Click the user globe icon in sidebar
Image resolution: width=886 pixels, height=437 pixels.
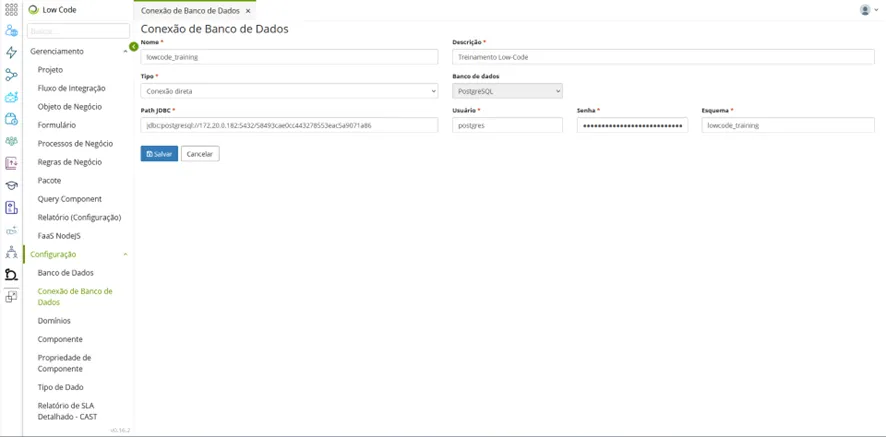pos(11,31)
